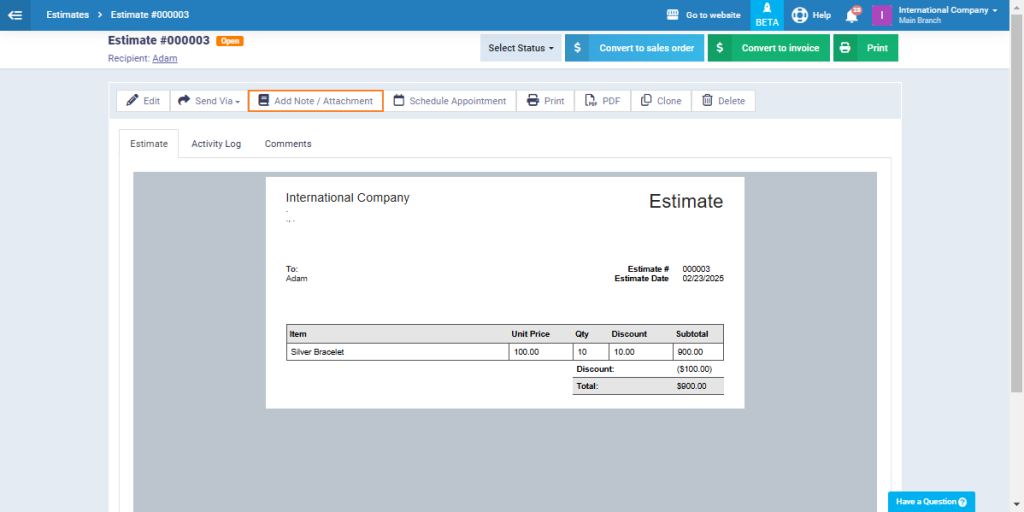Click the Estimate #000003 breadcrumb text
This screenshot has width=1024, height=512.
[x=150, y=15]
